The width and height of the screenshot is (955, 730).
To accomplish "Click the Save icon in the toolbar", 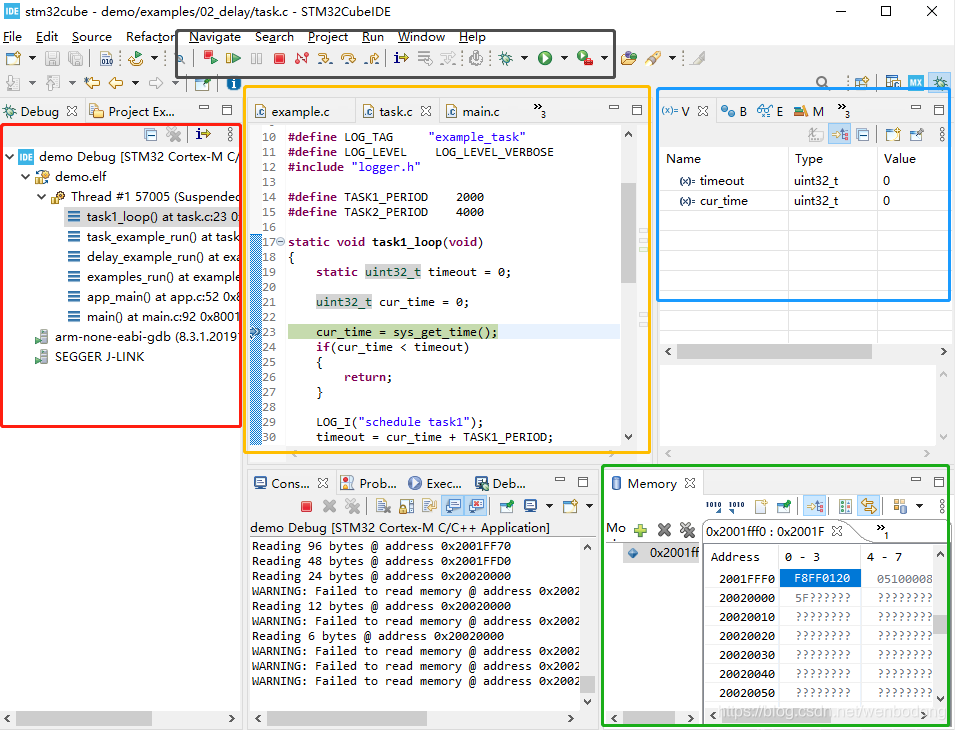I will coord(52,58).
